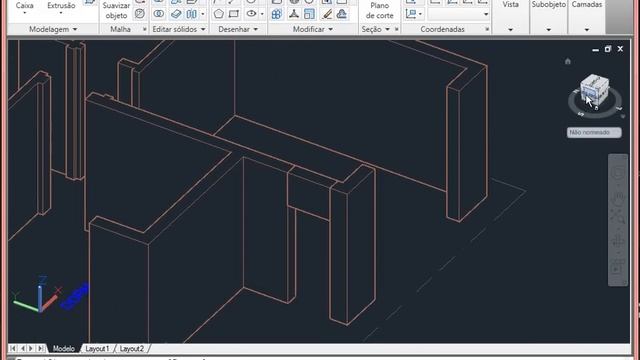Viewport: 640px width, 360px height.
Task: Click the last-tab navigation arrow
Action: click(x=40, y=348)
